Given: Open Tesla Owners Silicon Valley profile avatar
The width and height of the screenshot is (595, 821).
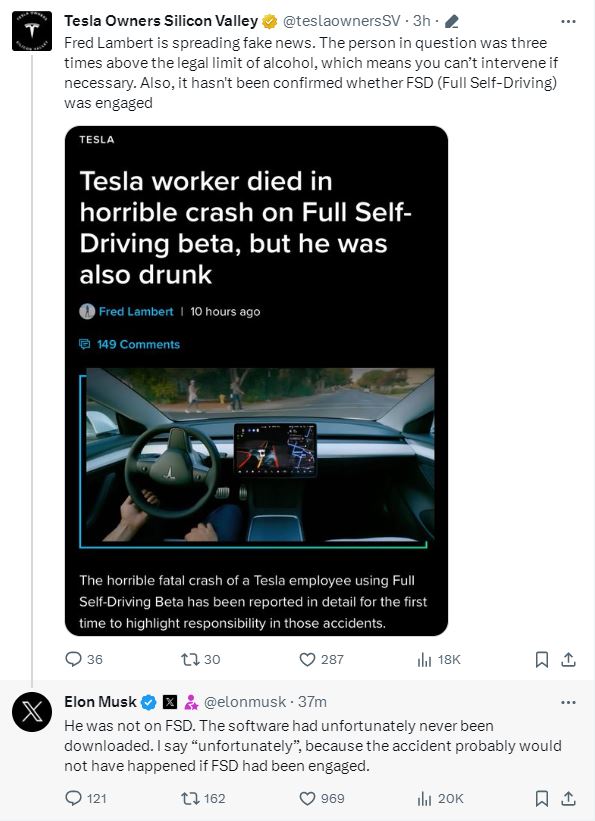Looking at the screenshot, I should [32, 31].
